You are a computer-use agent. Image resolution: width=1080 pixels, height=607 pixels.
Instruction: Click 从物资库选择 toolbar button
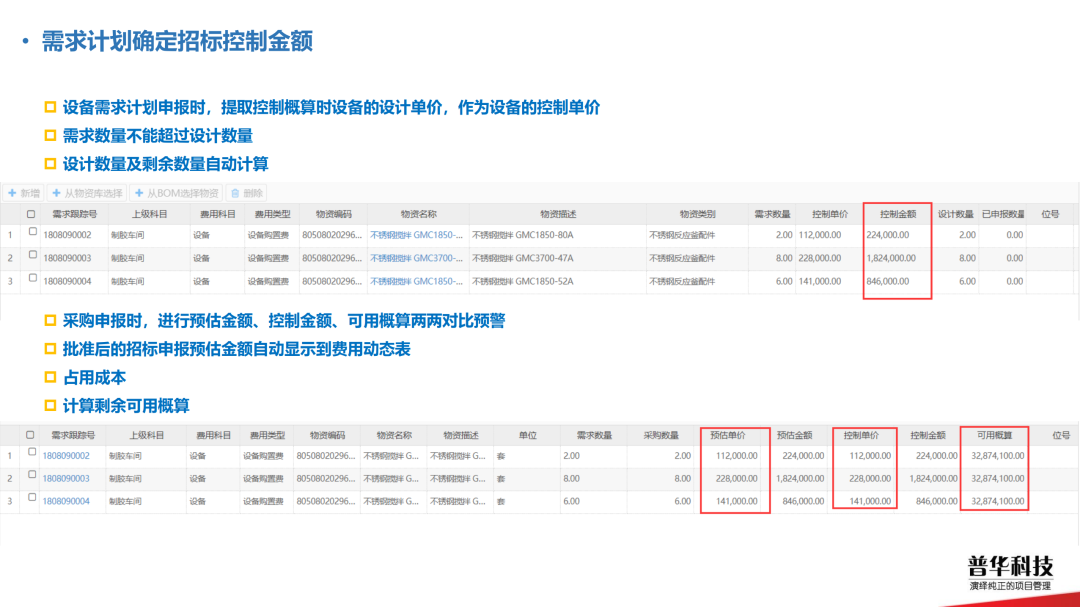87,194
